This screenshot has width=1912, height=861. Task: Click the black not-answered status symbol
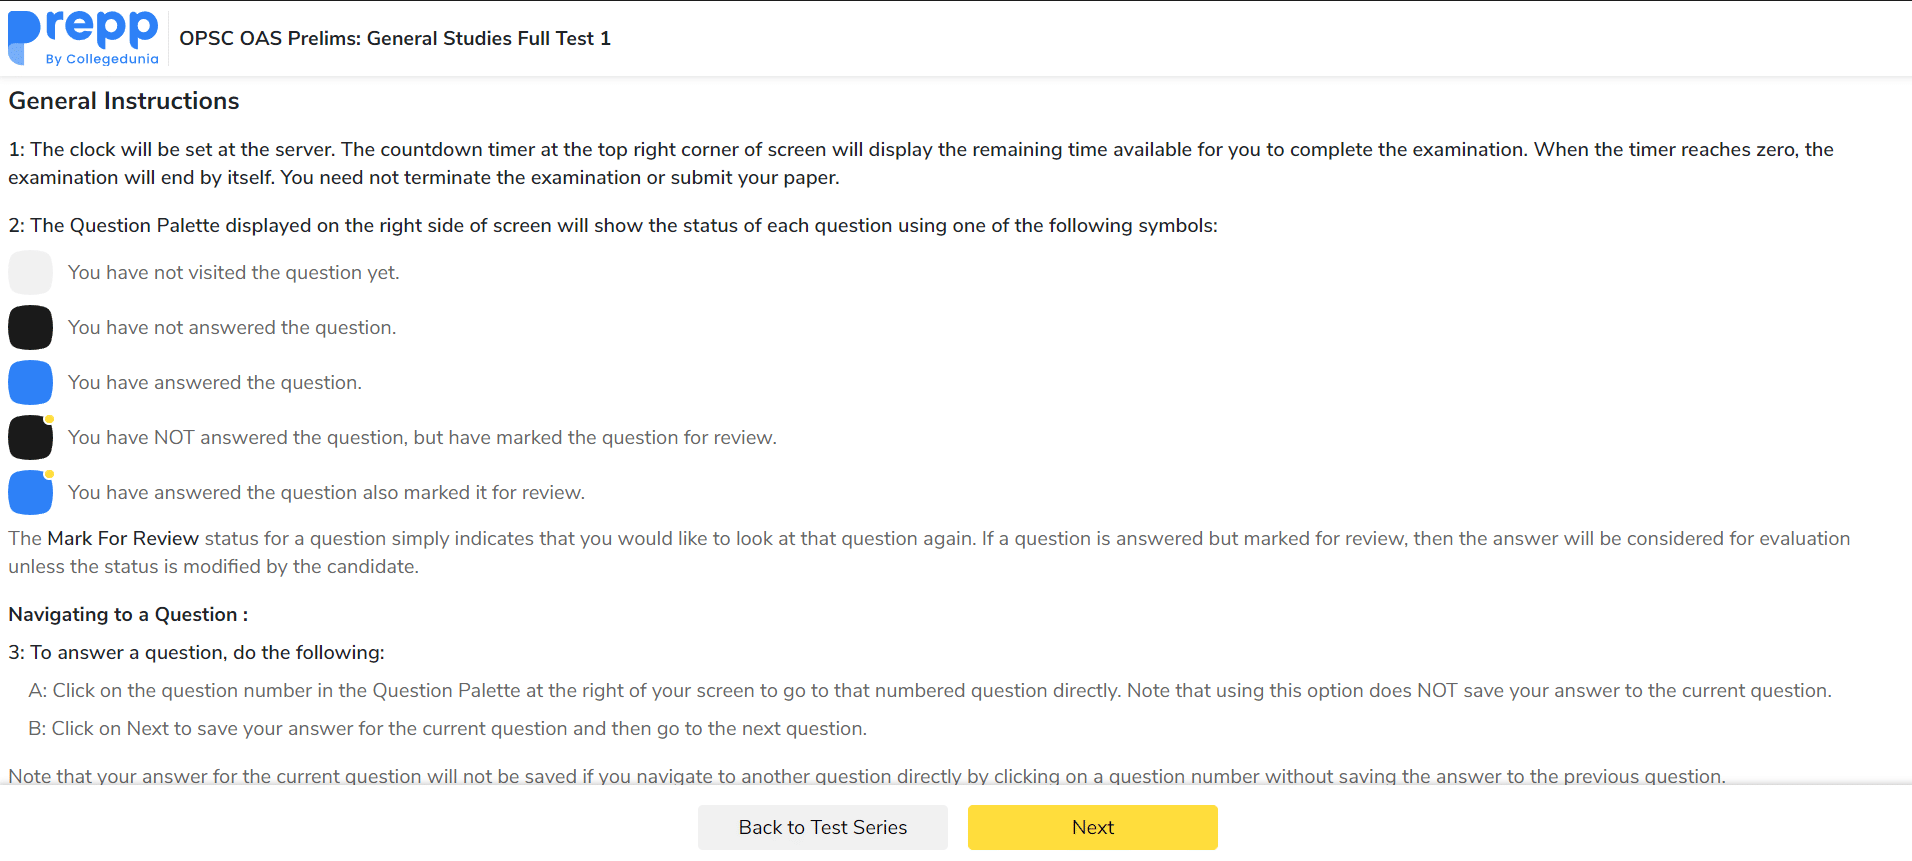pyautogui.click(x=31, y=328)
